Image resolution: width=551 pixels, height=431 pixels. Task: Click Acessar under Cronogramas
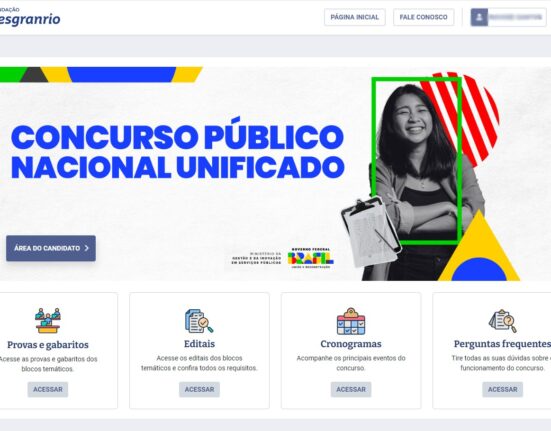tap(351, 389)
